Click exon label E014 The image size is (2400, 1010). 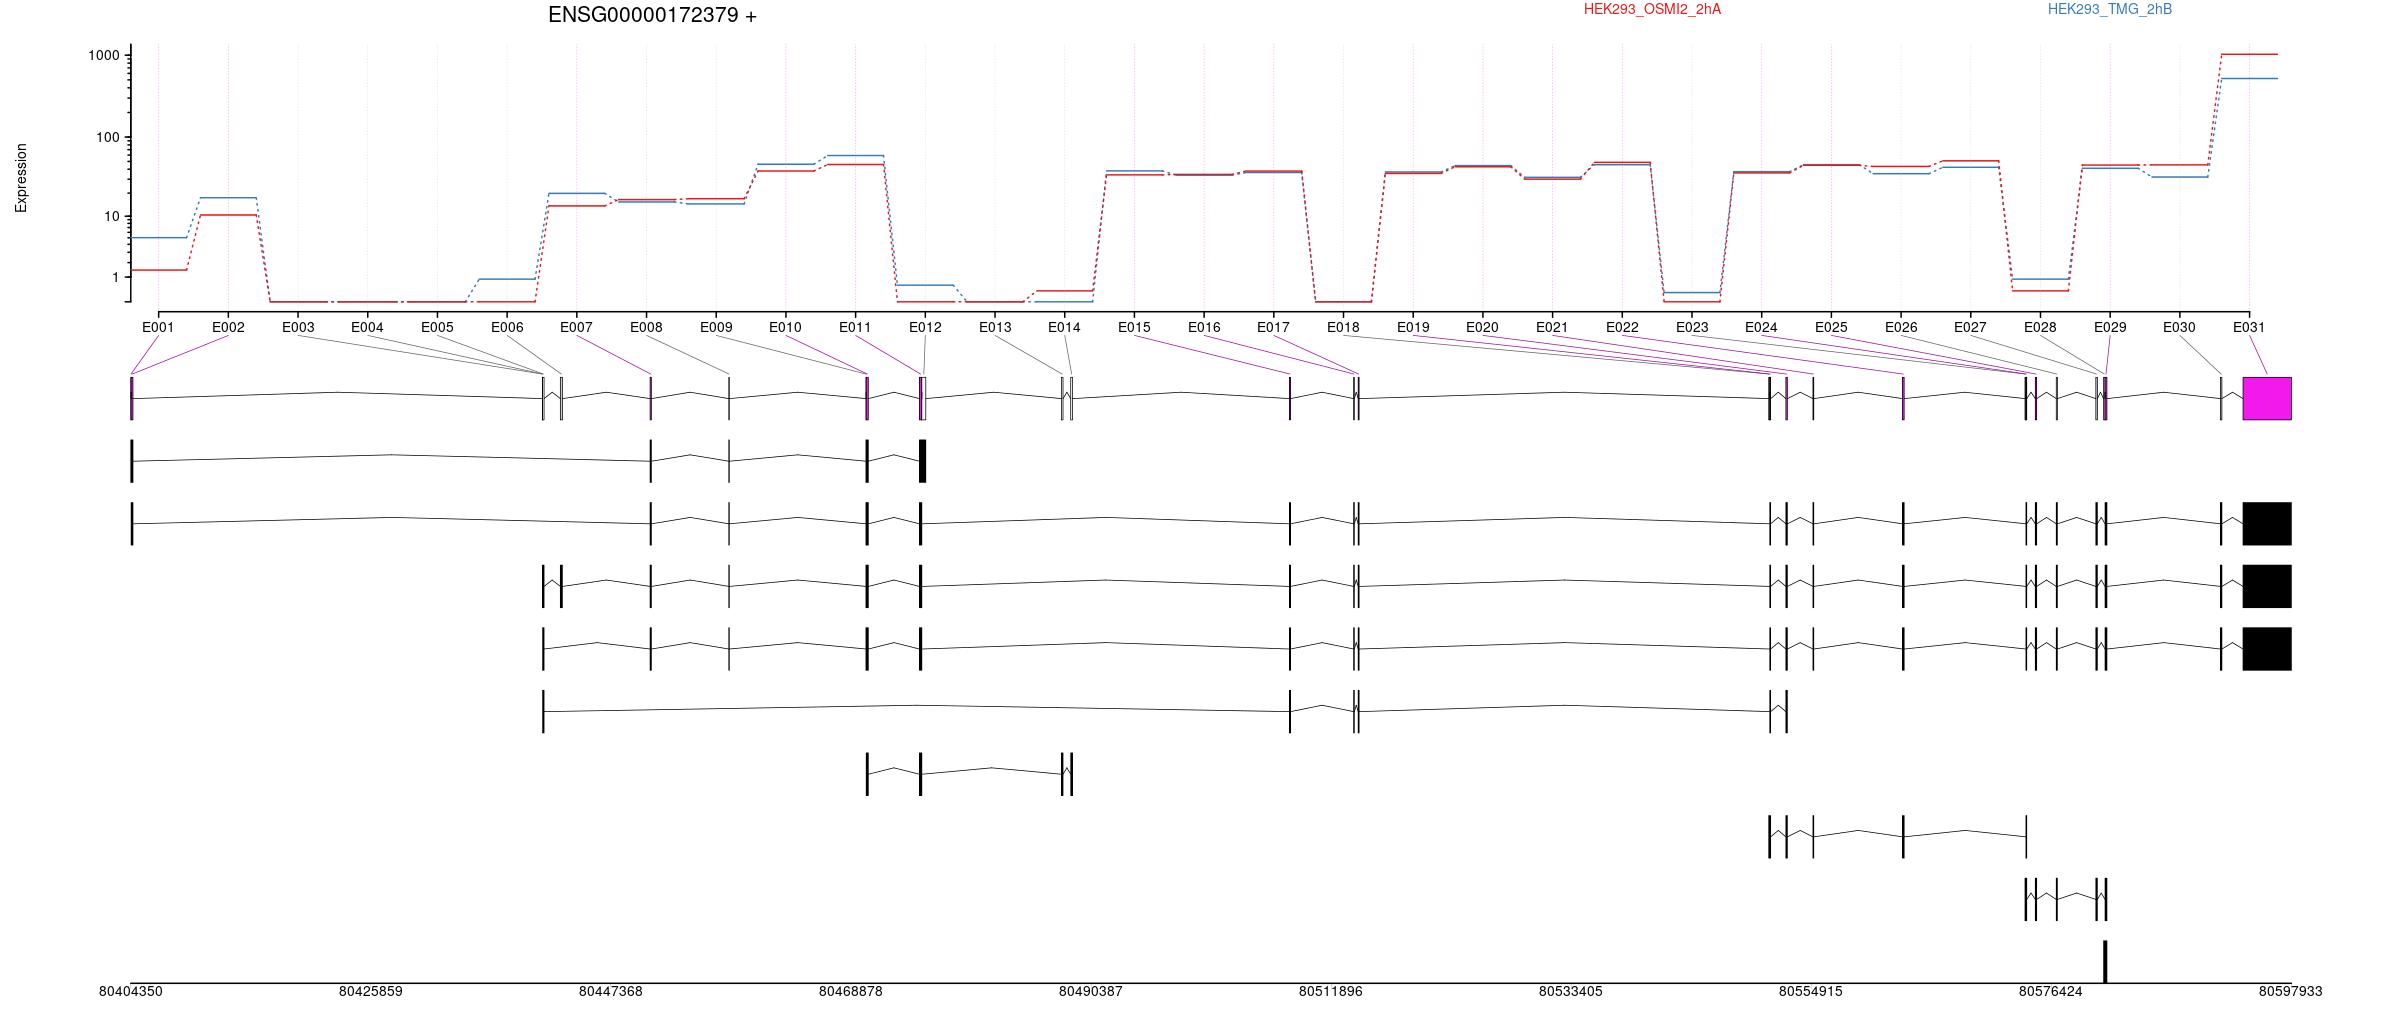pos(1064,327)
